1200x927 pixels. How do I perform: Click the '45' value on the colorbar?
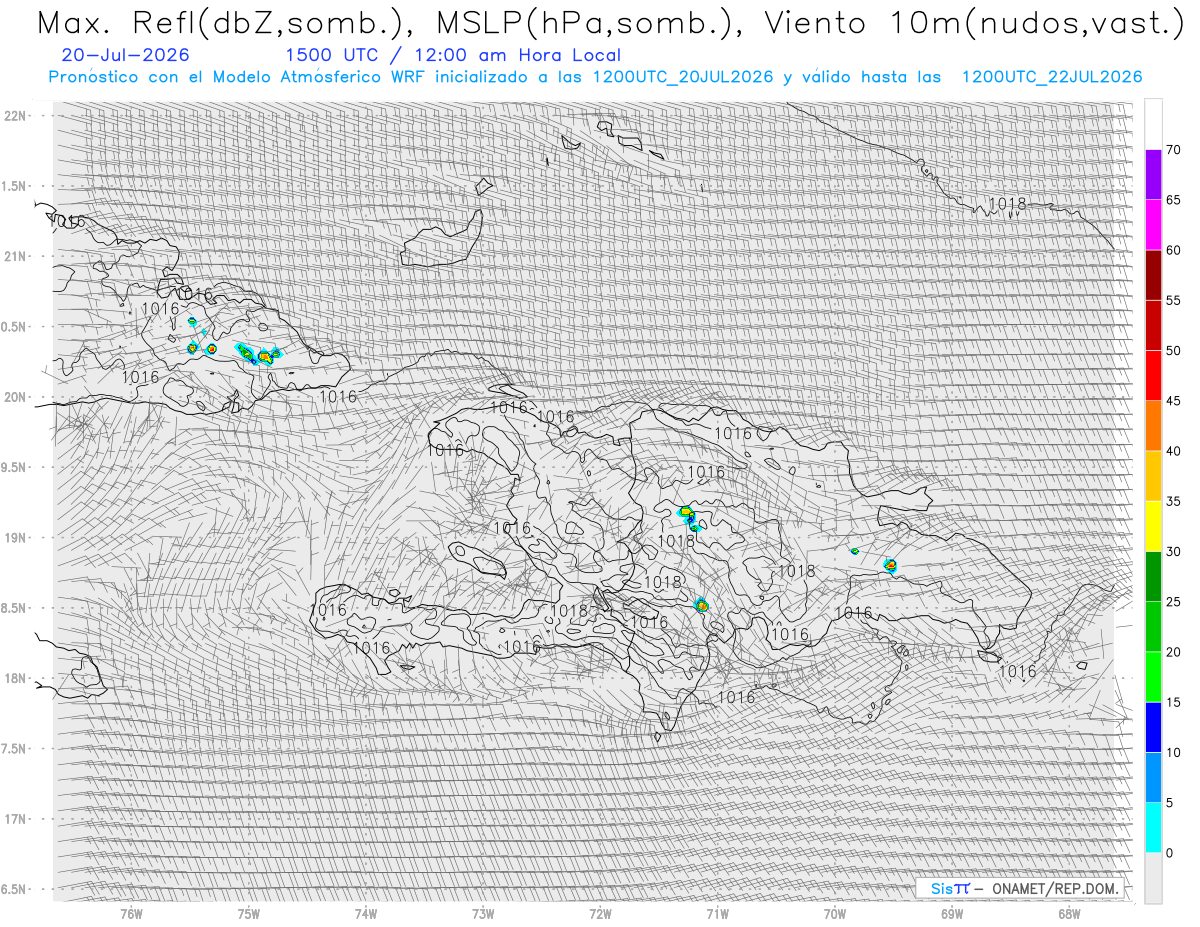[x=1174, y=401]
